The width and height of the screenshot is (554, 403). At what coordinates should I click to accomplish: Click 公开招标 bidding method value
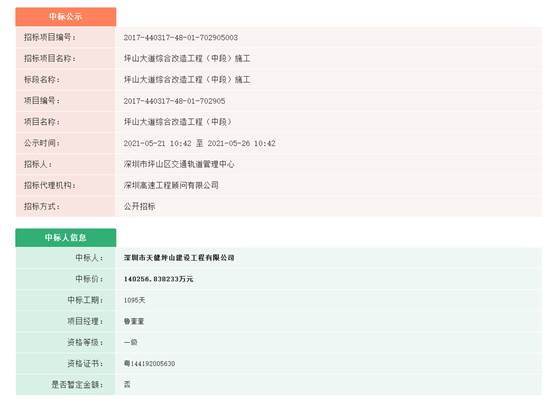point(139,206)
